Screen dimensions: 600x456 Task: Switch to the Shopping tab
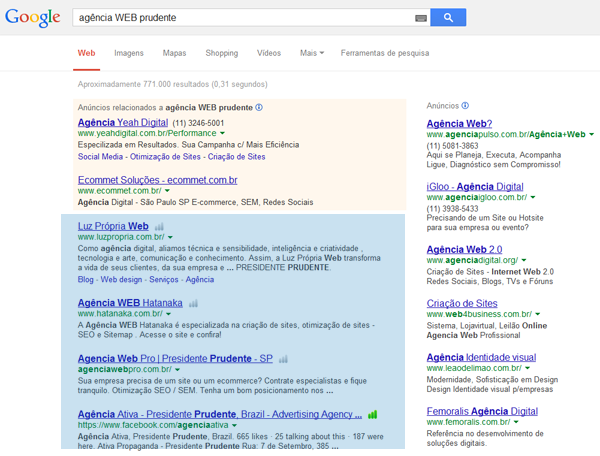pyautogui.click(x=222, y=53)
